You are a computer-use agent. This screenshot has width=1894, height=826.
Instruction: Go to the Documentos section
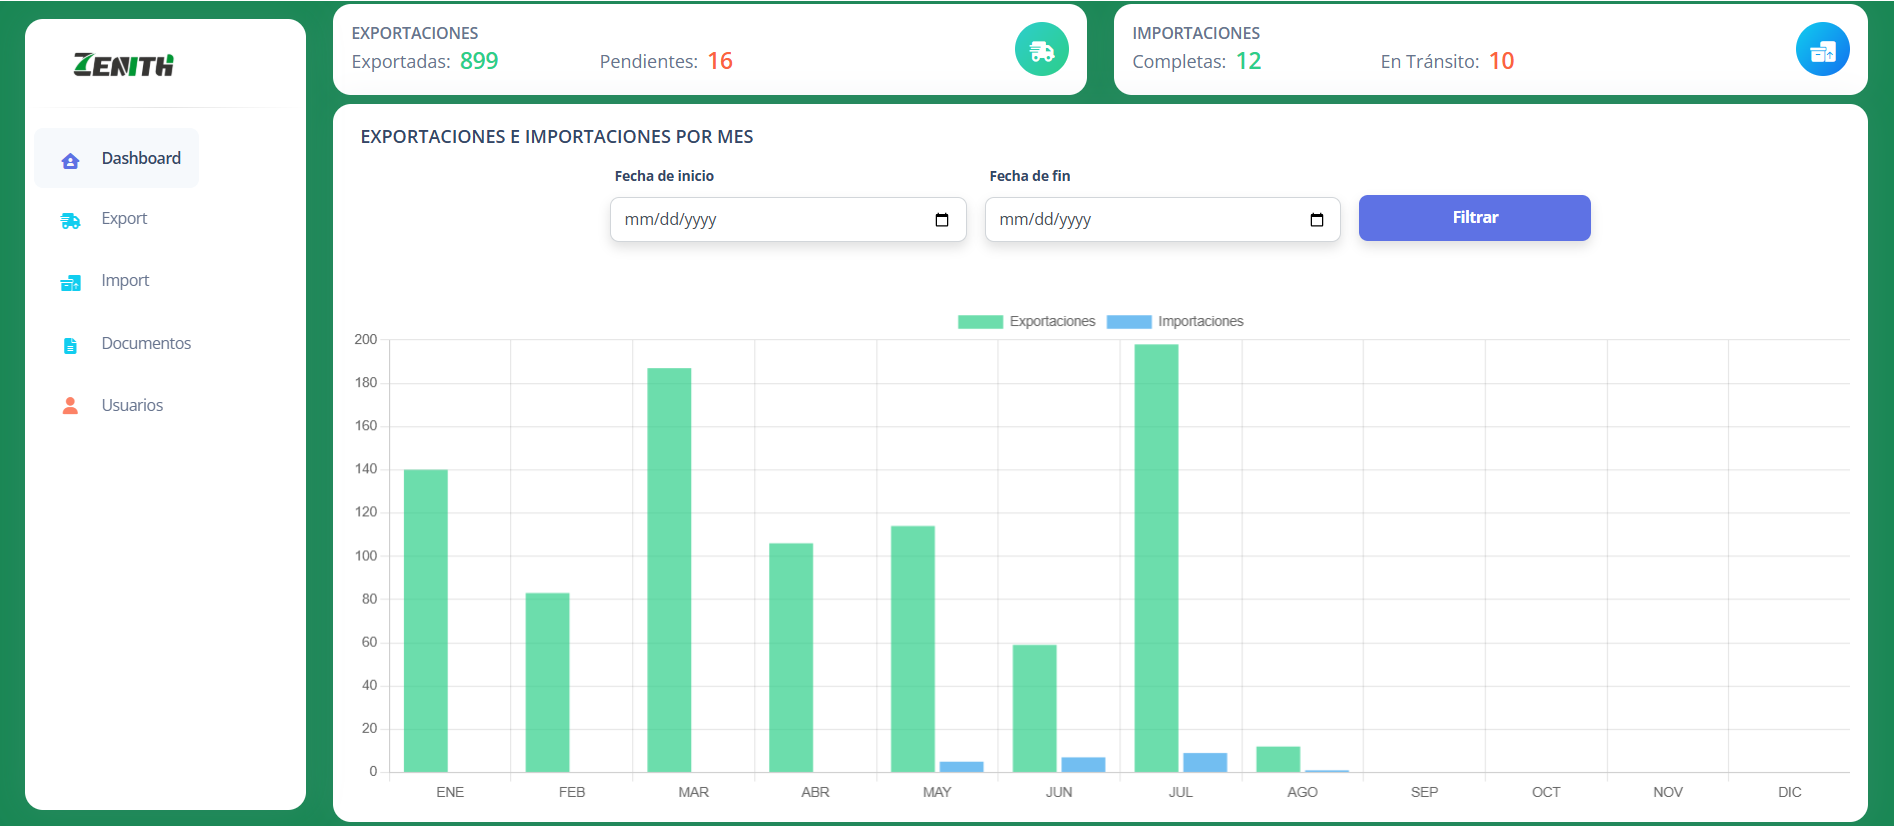(146, 343)
